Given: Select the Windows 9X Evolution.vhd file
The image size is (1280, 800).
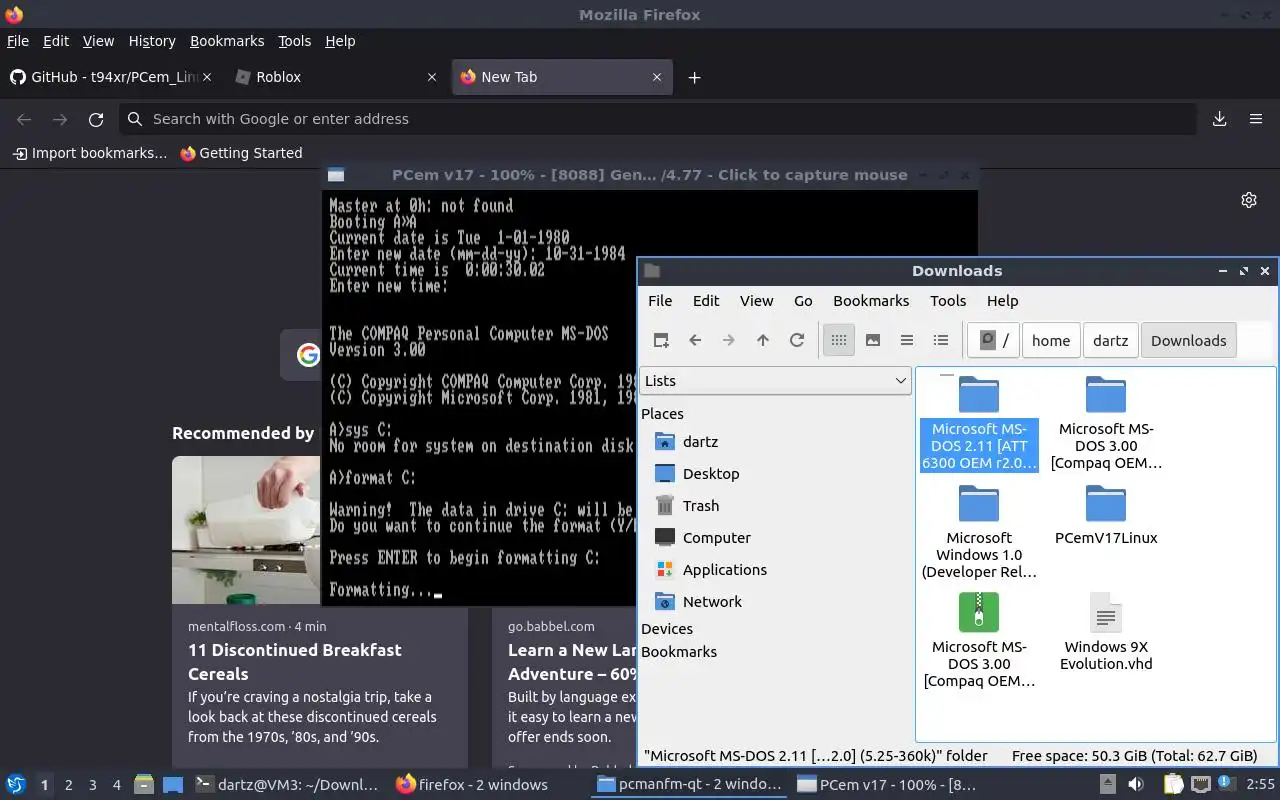Looking at the screenshot, I should [1106, 632].
